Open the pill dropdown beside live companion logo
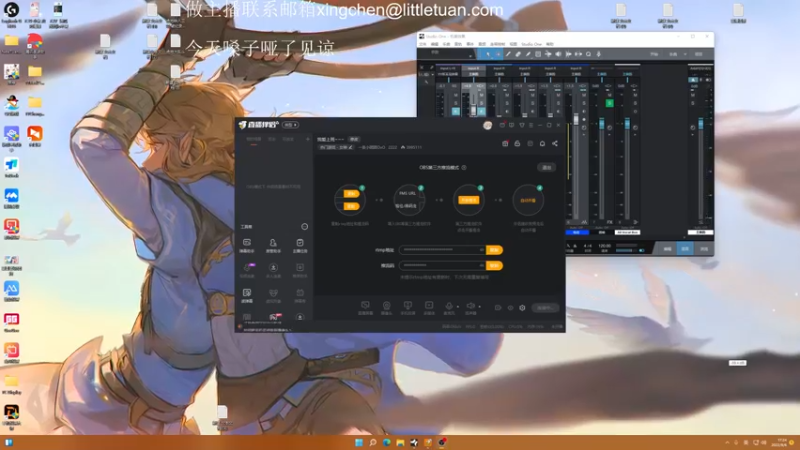Viewport: 800px width, 450px height. [x=291, y=125]
